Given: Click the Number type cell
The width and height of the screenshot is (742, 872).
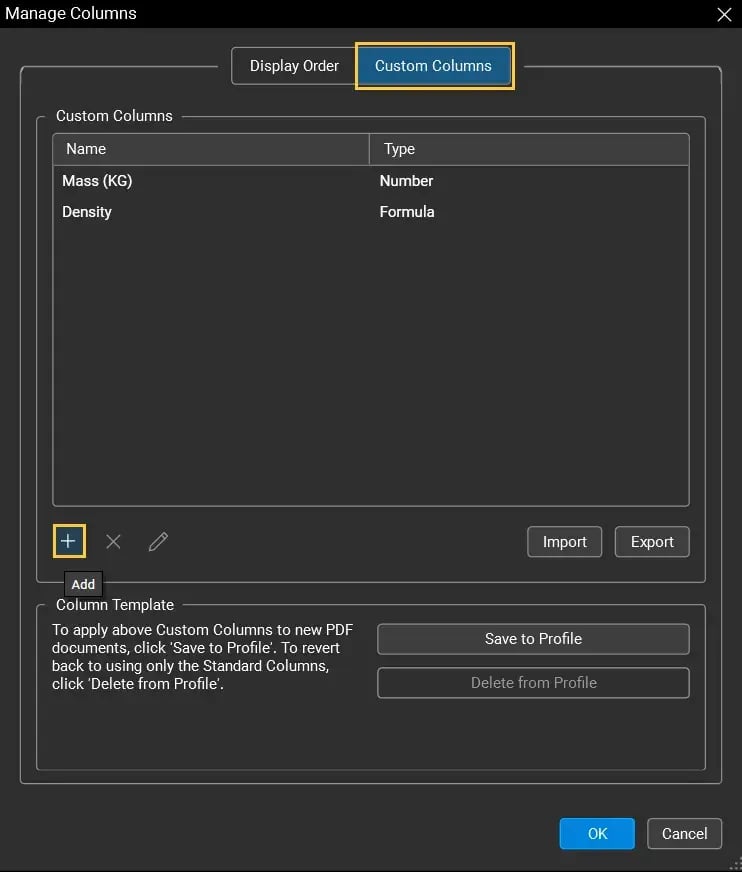Looking at the screenshot, I should 406,181.
